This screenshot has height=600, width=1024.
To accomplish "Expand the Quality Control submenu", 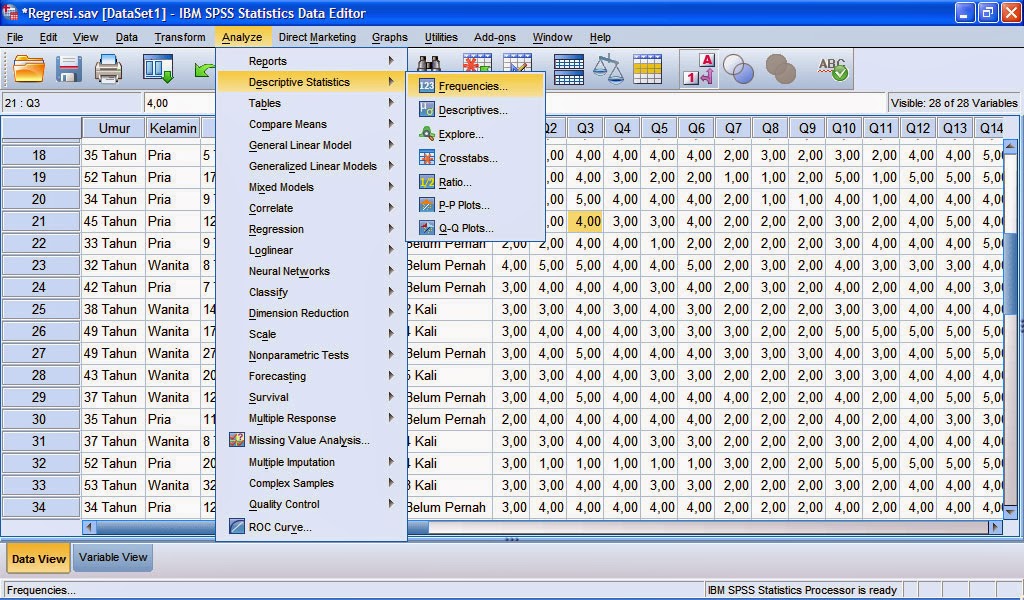I will click(312, 504).
